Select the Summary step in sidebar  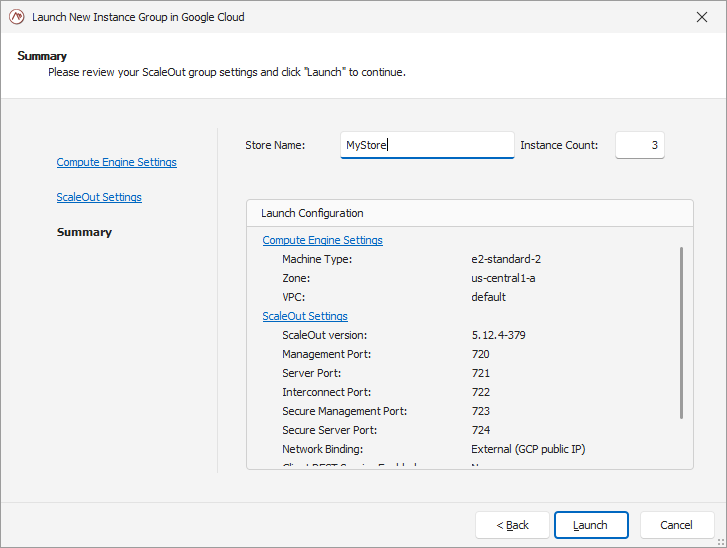pos(84,232)
